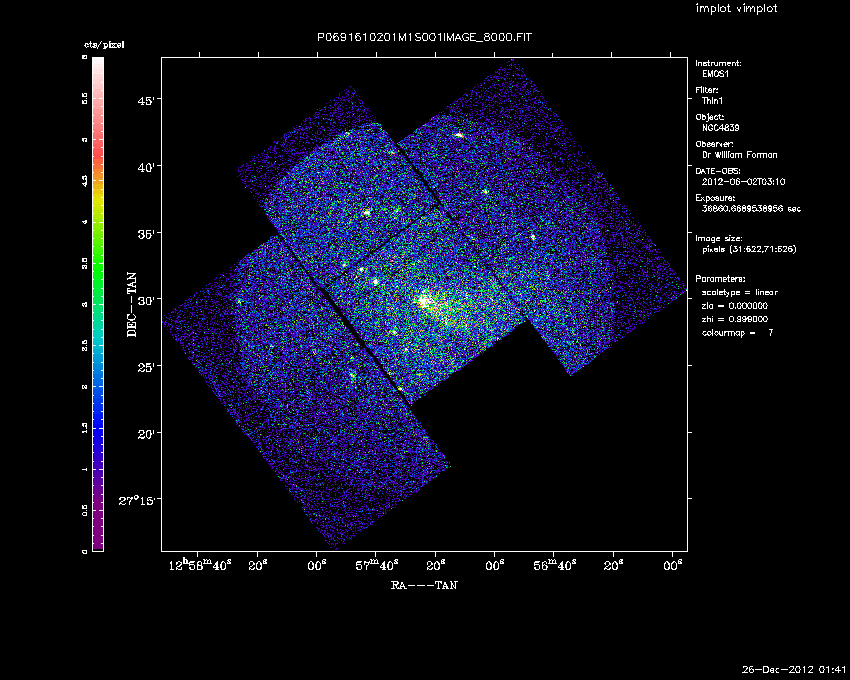
Task: Click the 20' declination tick label
Action: coord(145,434)
